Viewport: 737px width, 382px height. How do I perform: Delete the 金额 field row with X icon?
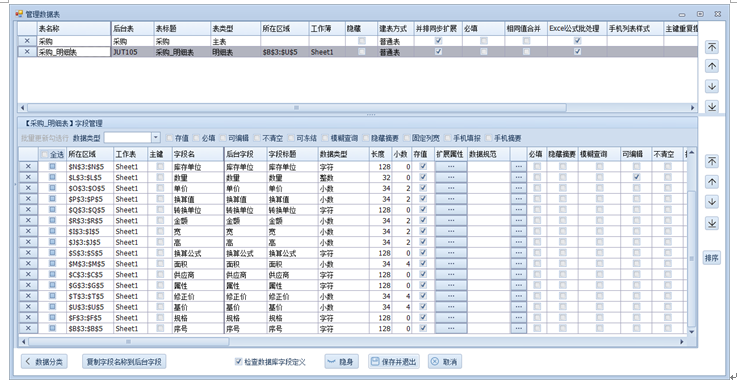coord(28,220)
